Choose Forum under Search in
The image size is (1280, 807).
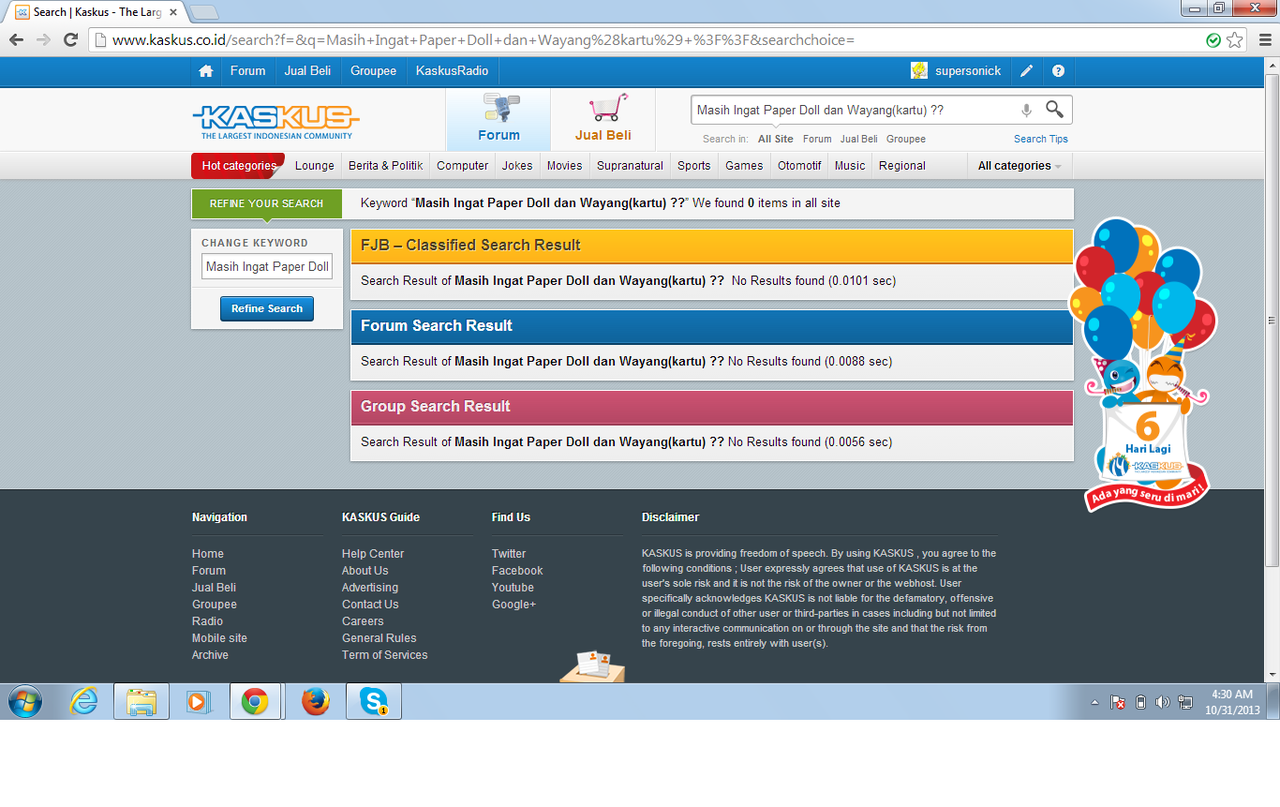[x=817, y=139]
